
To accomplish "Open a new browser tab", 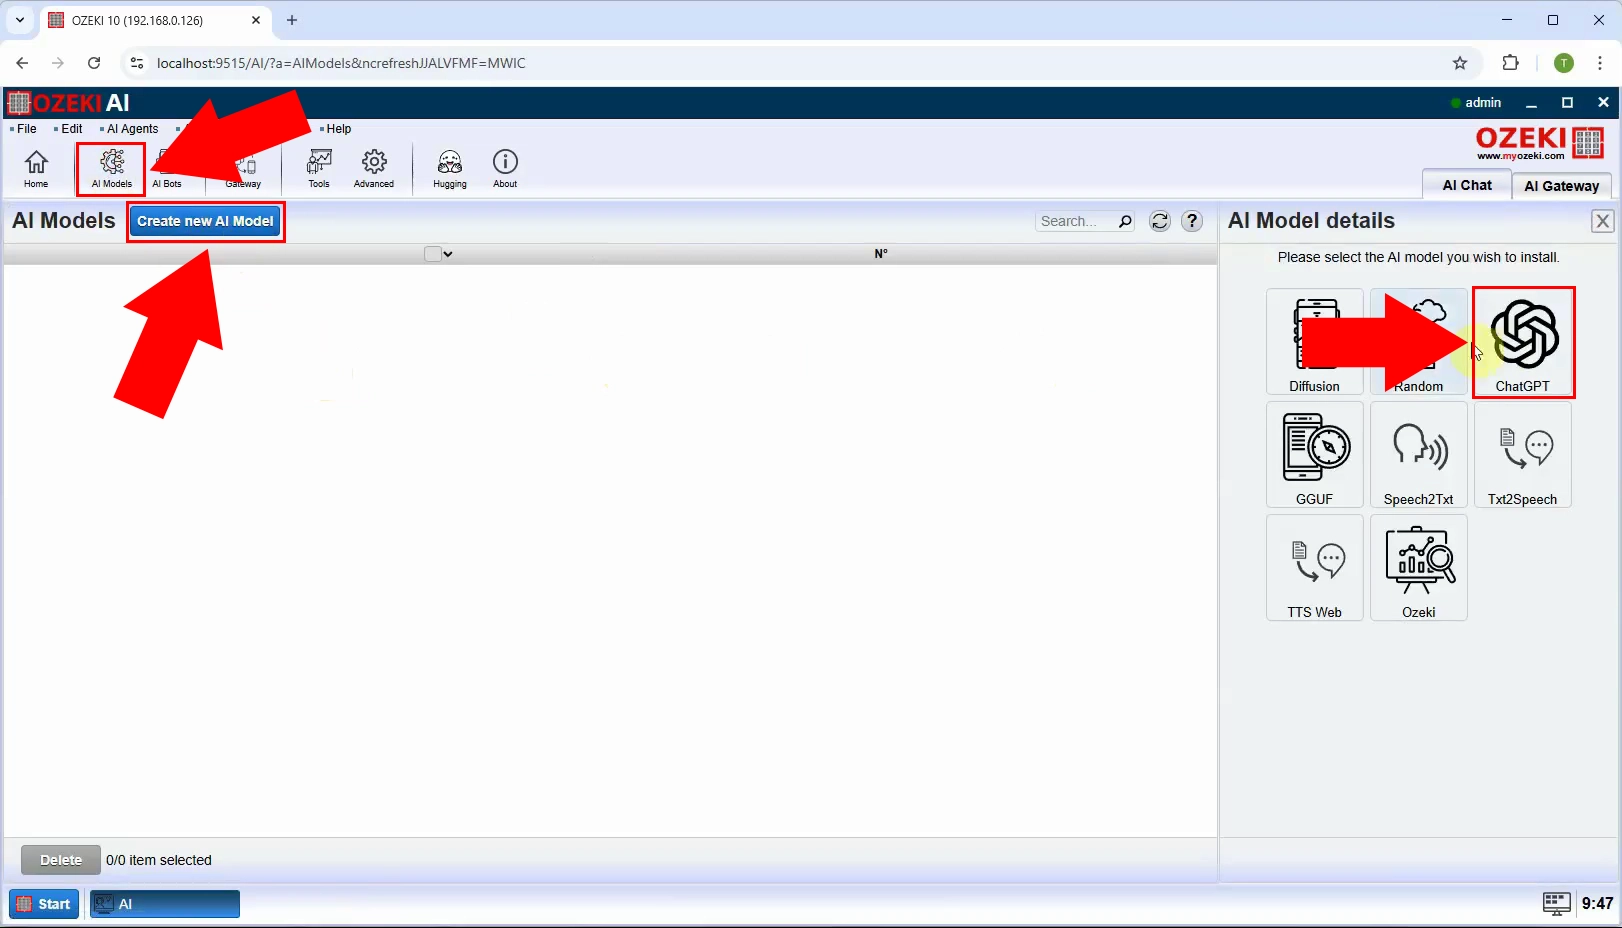I will pyautogui.click(x=292, y=20).
